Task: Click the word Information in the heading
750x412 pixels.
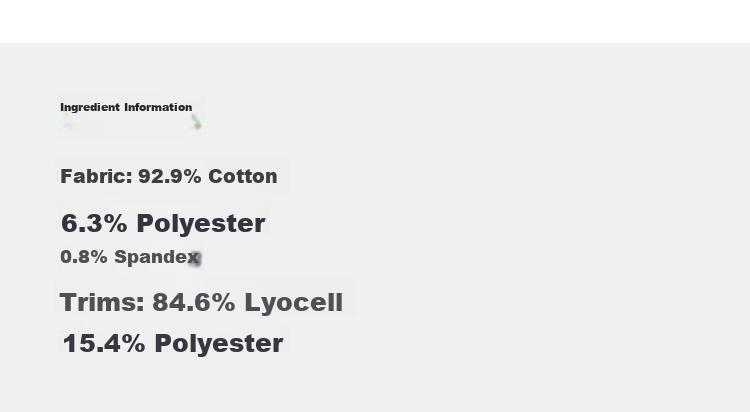Action: coord(158,107)
